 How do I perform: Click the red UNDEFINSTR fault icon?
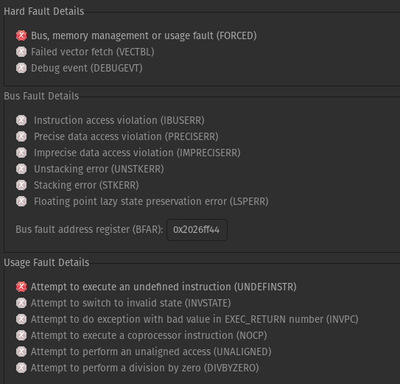(x=21, y=287)
